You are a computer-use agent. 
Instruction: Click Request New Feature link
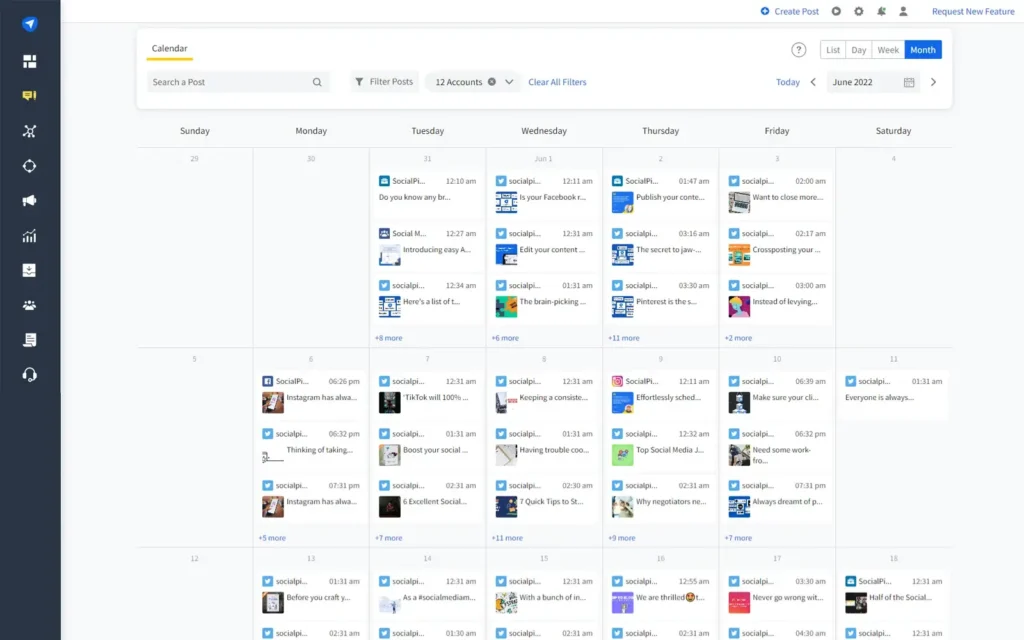[x=972, y=11]
